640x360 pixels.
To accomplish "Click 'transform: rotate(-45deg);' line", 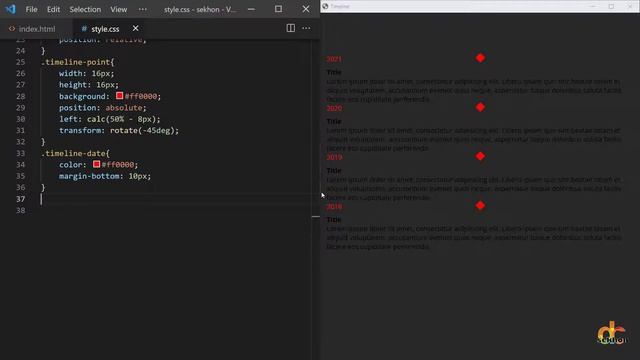I will (119, 131).
